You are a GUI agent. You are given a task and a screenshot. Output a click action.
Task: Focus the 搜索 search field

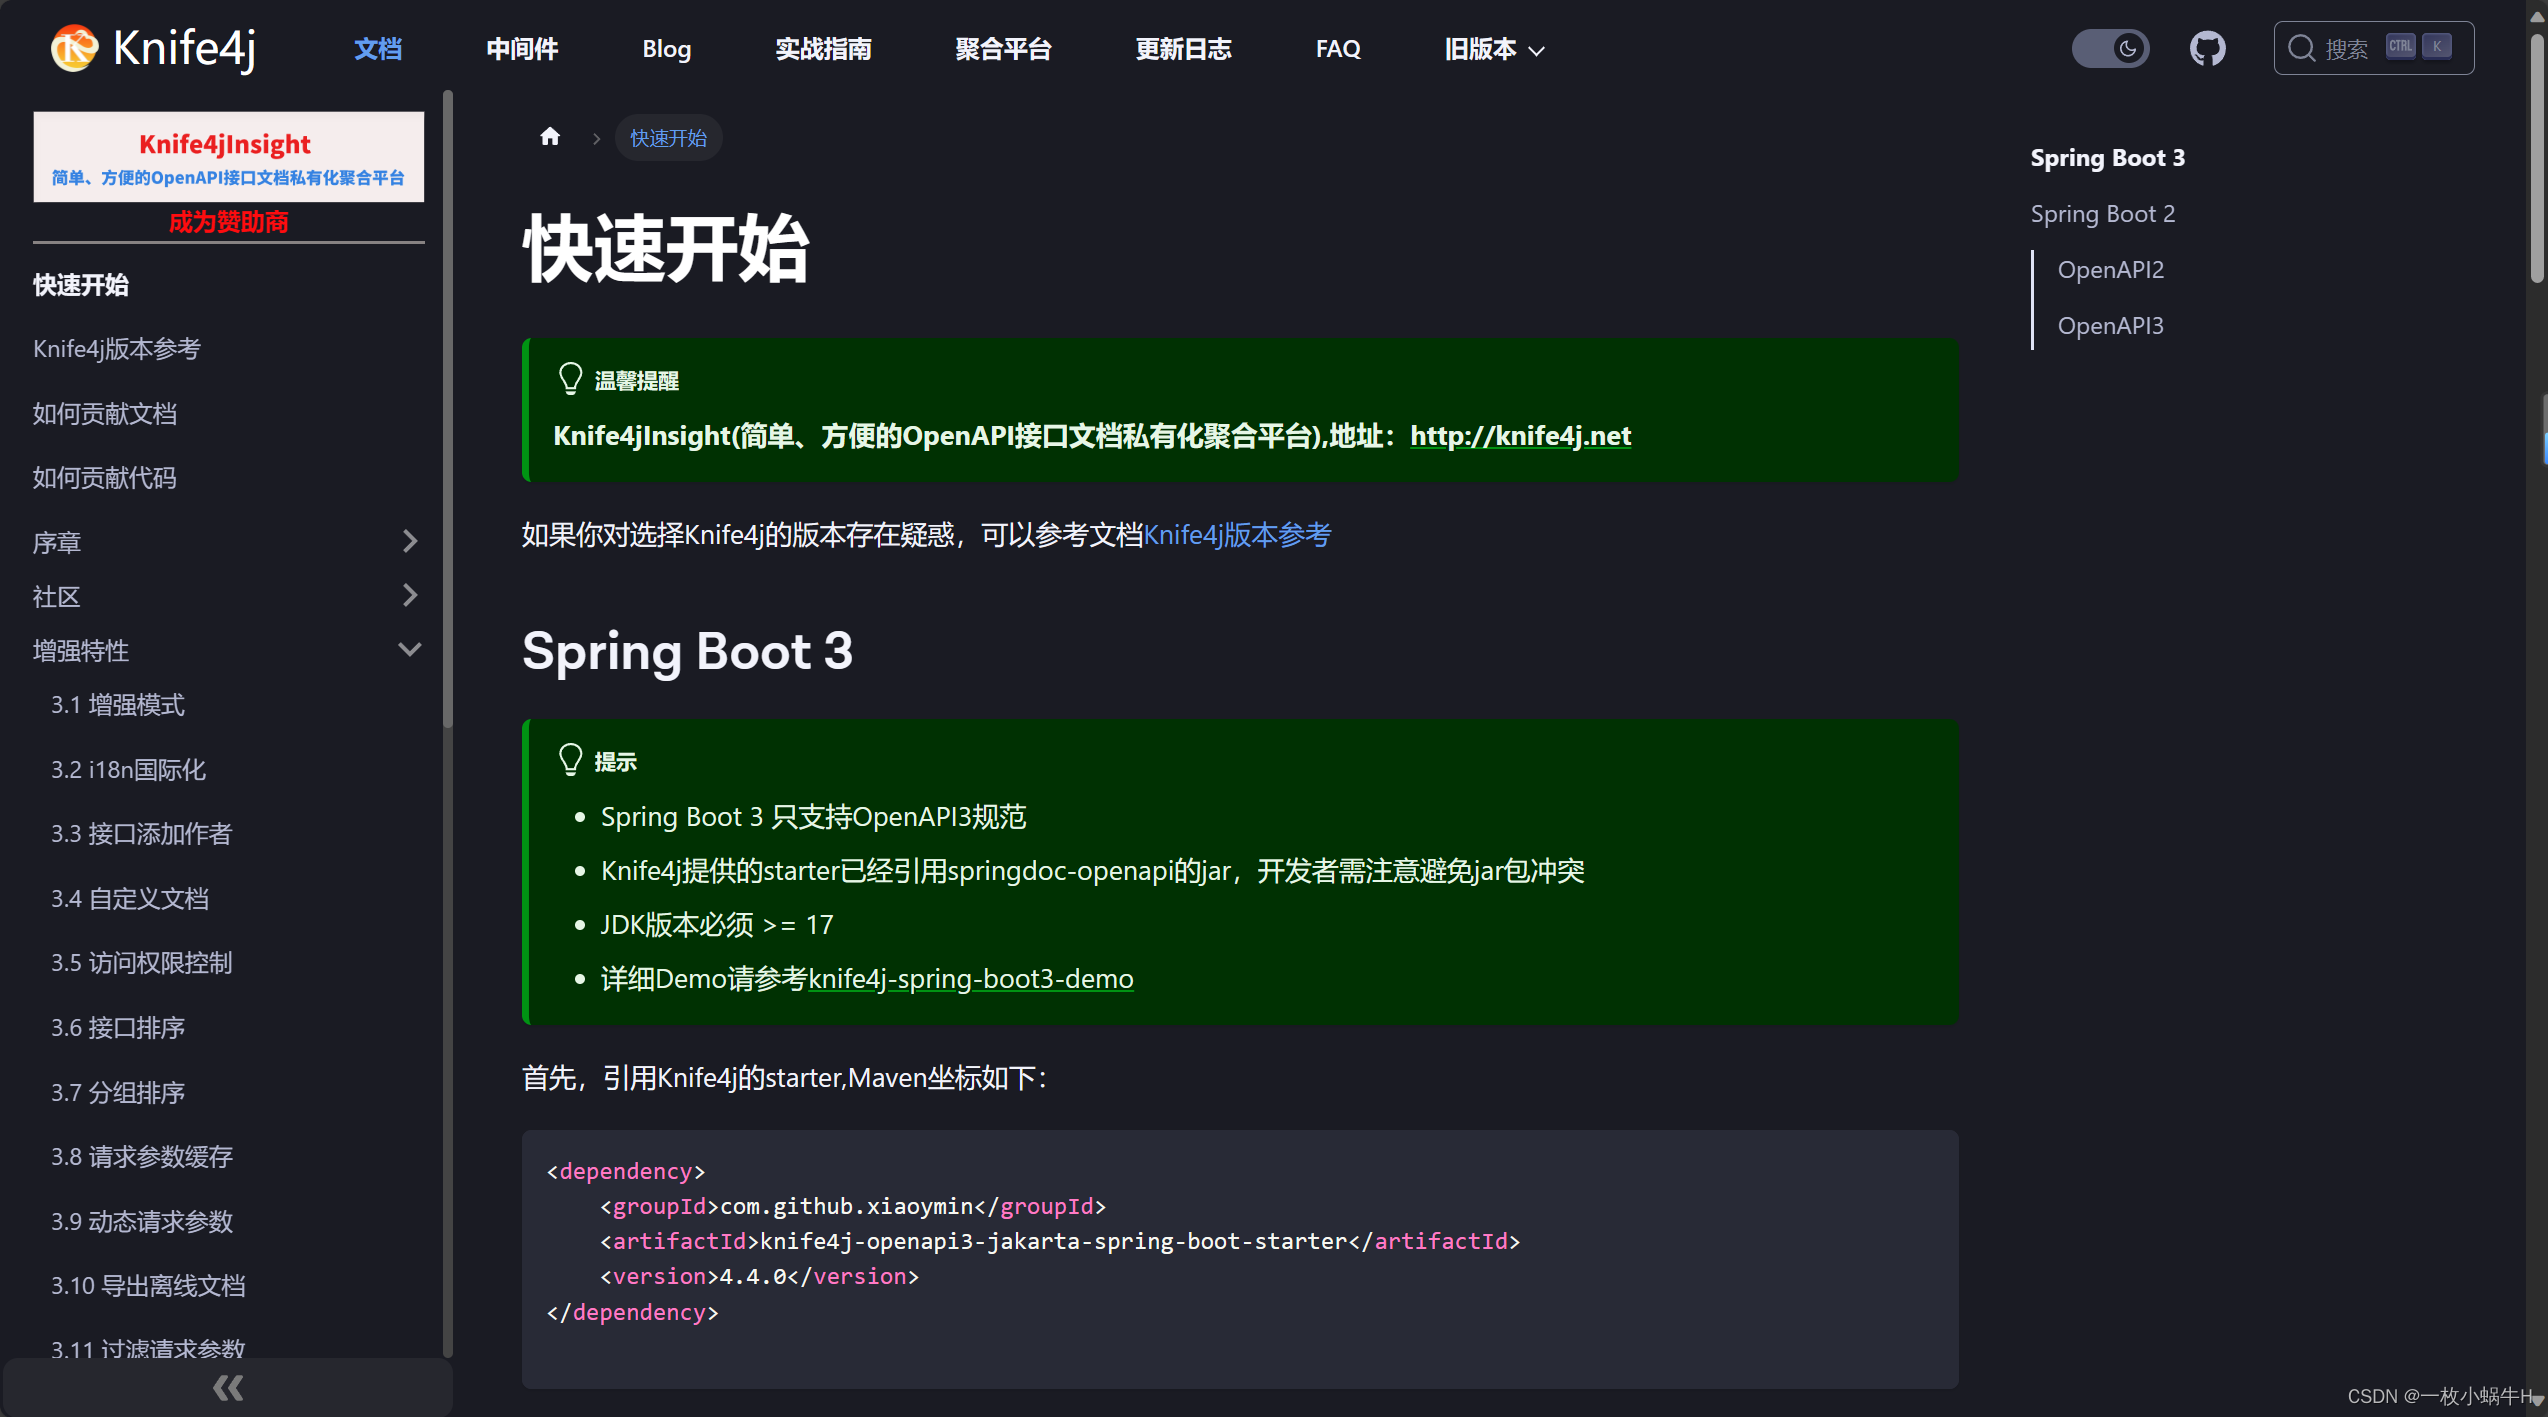click(x=2373, y=48)
